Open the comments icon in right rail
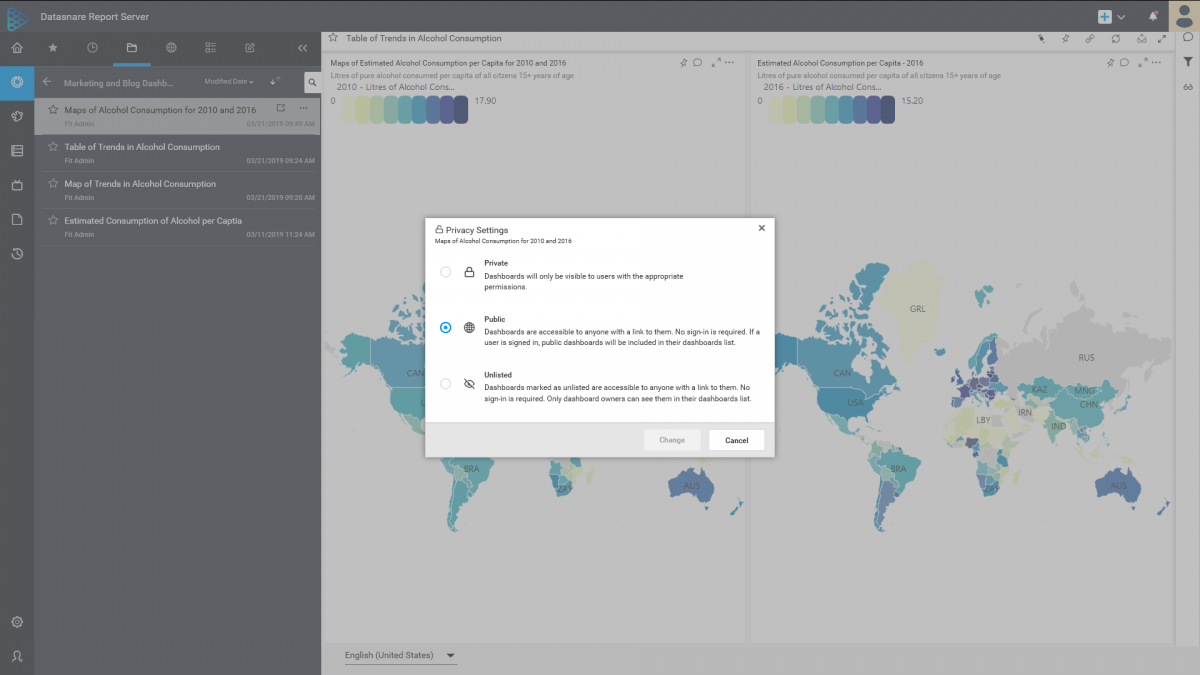 1188,38
